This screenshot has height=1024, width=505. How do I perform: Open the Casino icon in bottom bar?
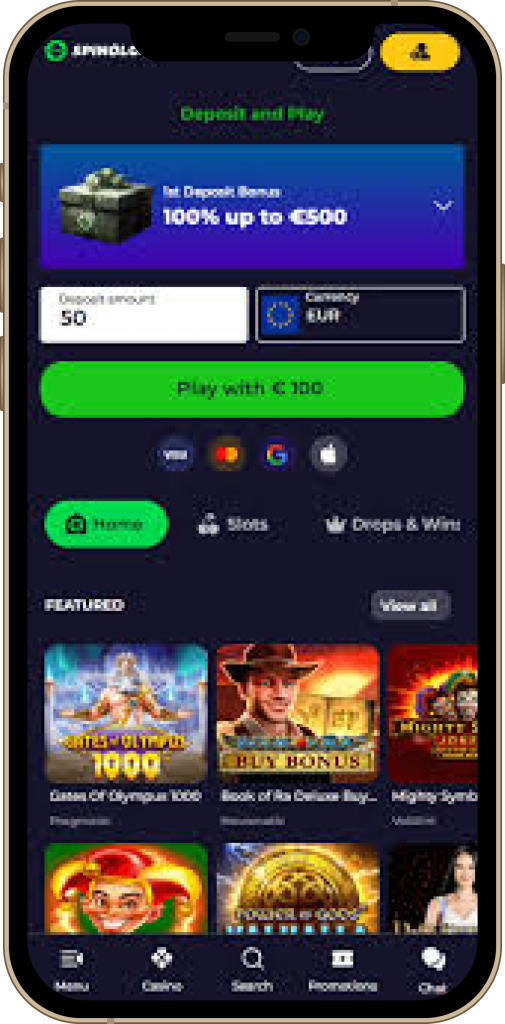tap(162, 970)
